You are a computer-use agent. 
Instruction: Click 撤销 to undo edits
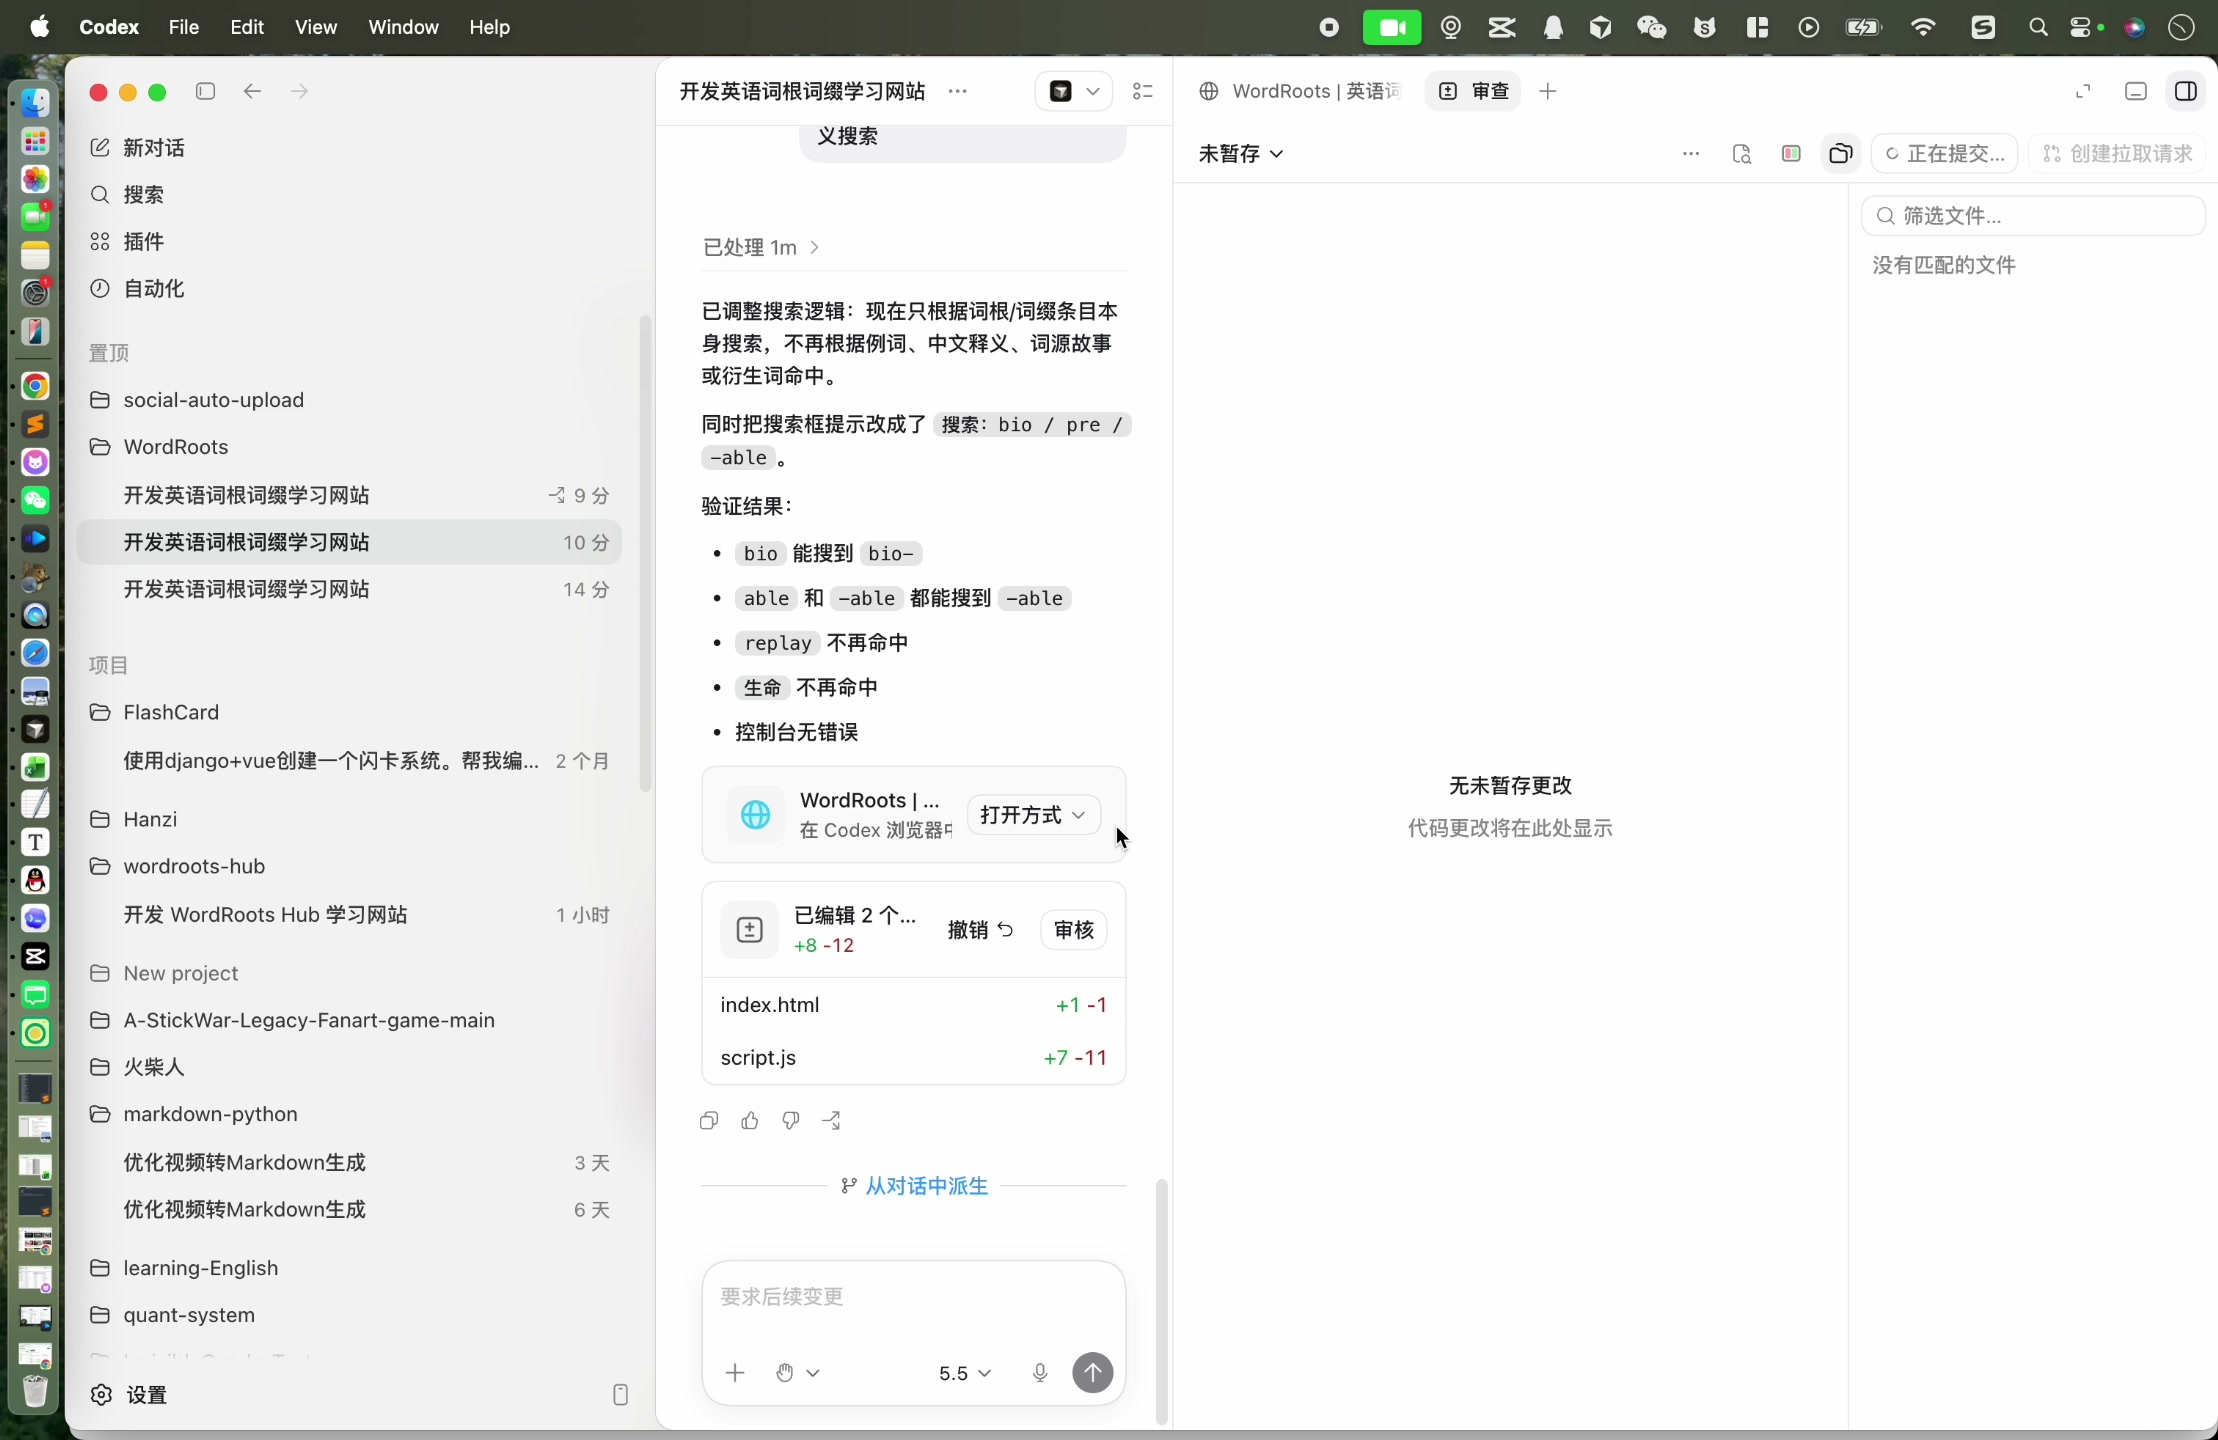pyautogui.click(x=980, y=930)
